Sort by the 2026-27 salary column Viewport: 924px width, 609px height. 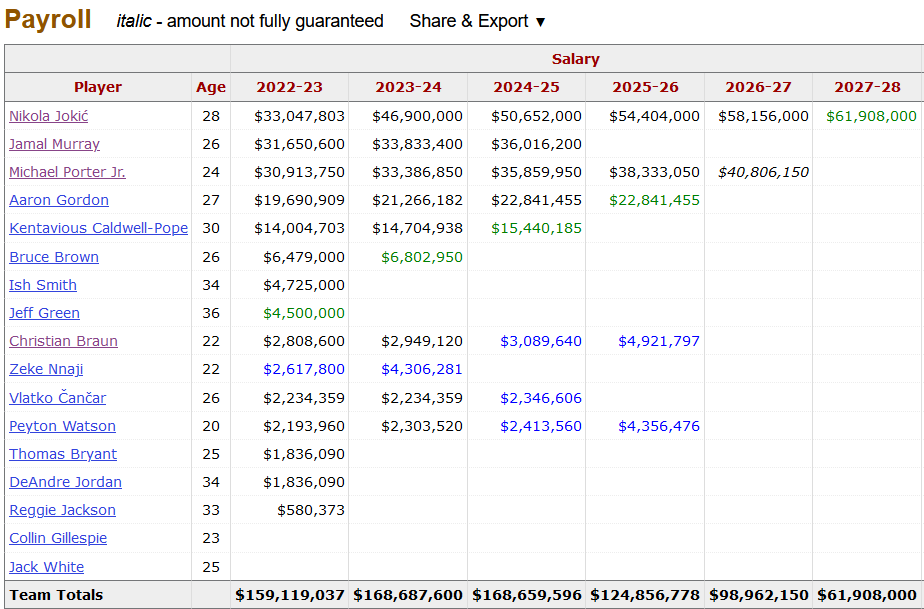point(758,87)
